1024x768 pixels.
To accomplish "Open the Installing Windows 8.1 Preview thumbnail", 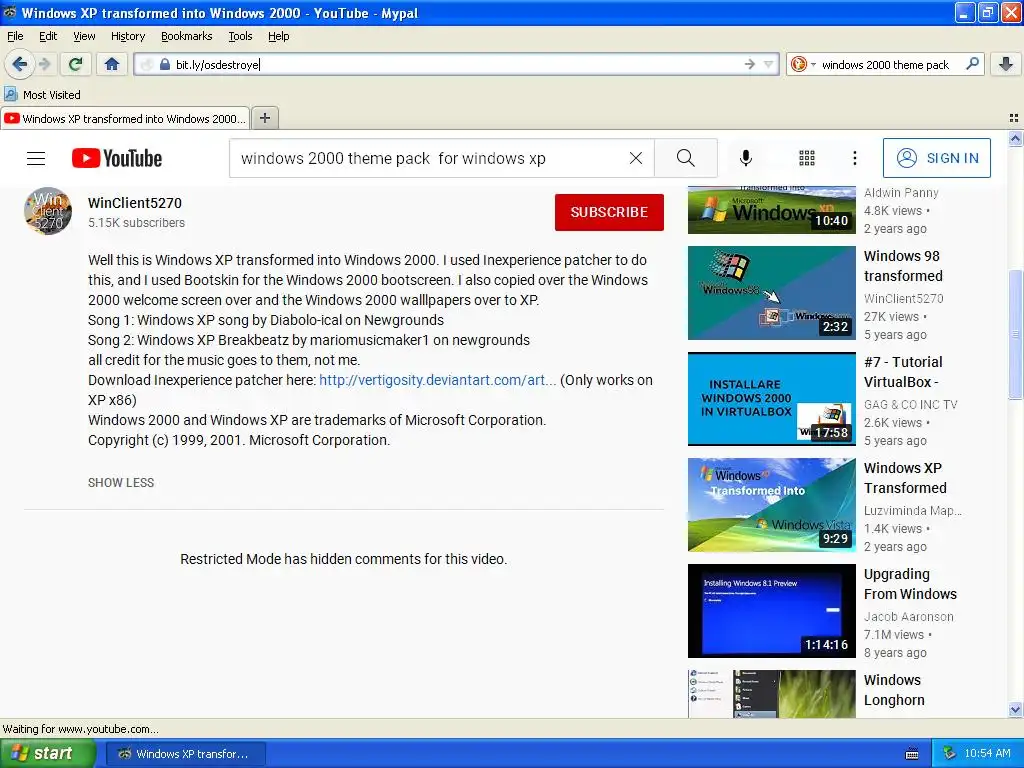I will click(x=771, y=611).
